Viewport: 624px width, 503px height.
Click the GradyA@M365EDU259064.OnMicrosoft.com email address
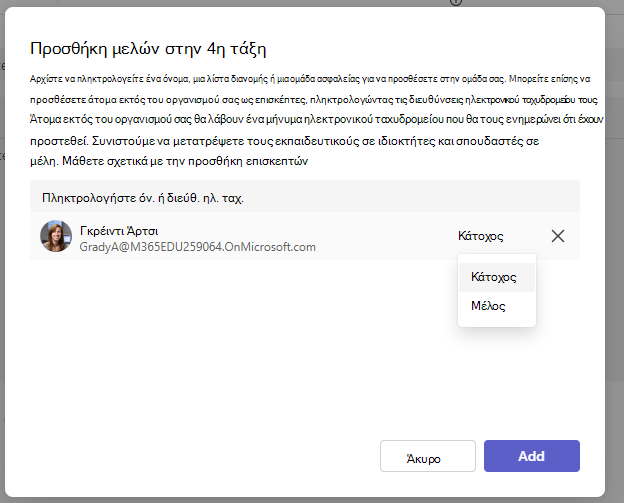click(x=198, y=247)
